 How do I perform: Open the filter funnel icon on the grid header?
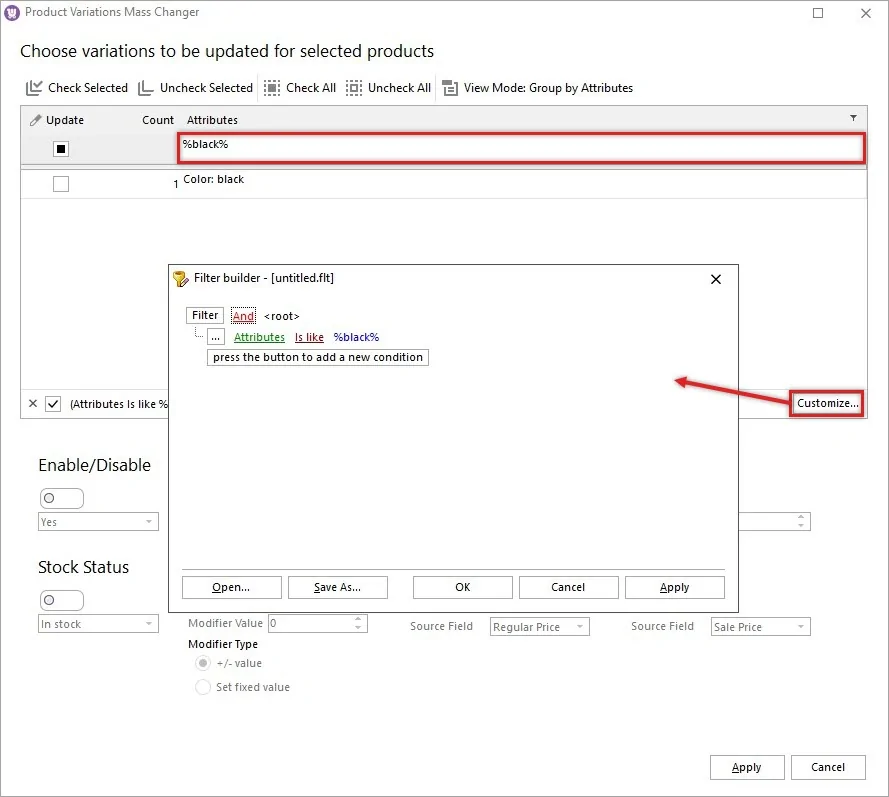[x=853, y=118]
